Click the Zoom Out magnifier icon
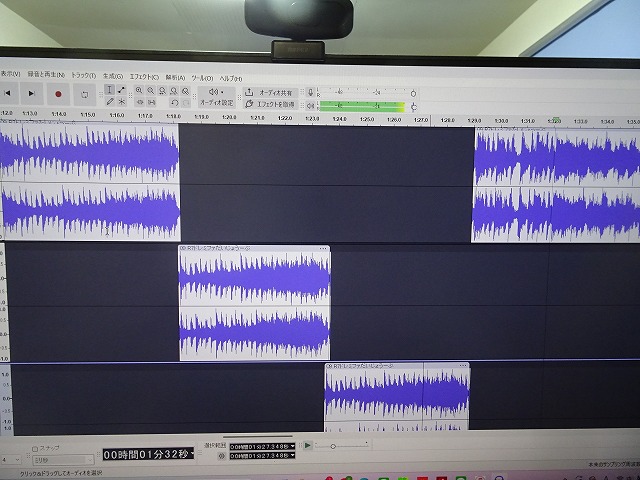This screenshot has width=640, height=480. [151, 91]
